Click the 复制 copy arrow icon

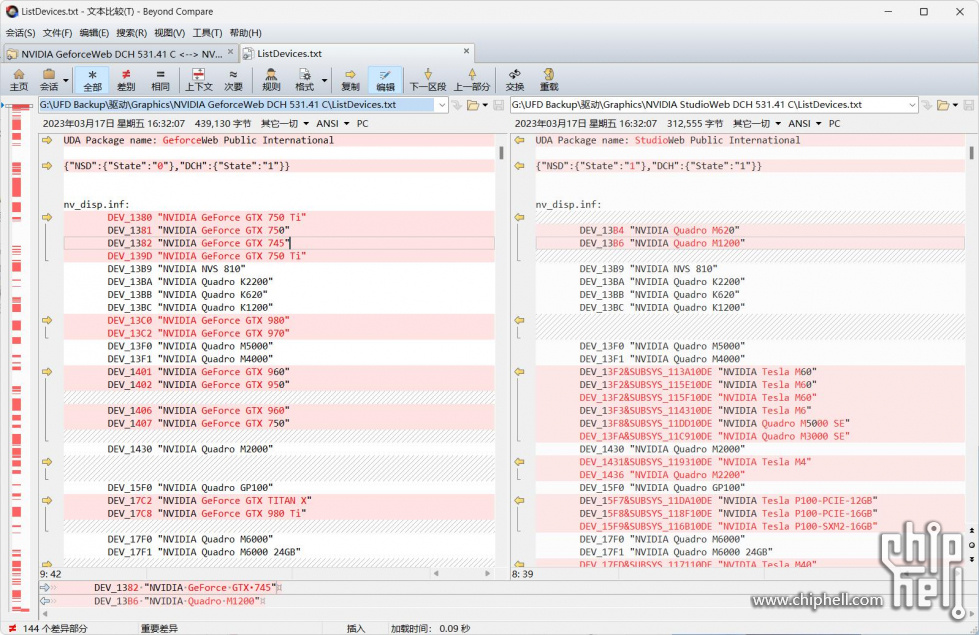(350, 80)
